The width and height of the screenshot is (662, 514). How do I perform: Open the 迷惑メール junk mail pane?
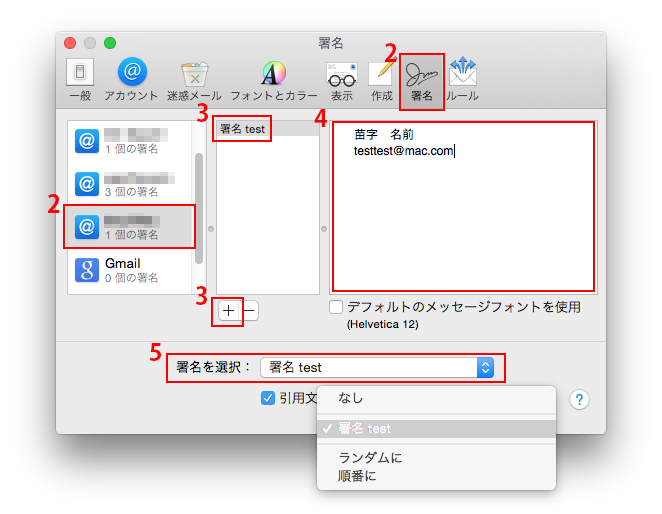pyautogui.click(x=194, y=81)
